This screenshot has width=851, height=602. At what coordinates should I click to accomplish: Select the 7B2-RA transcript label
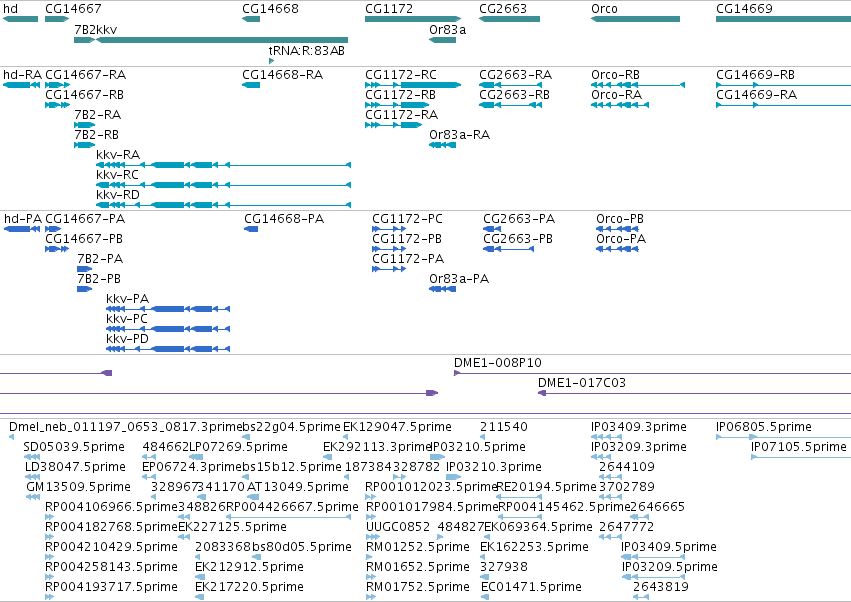(x=98, y=115)
